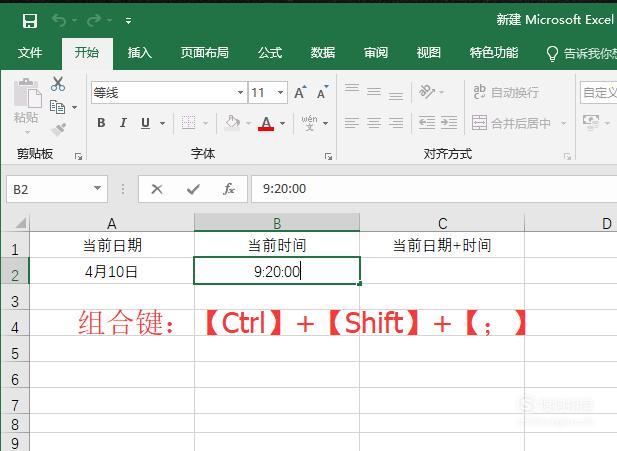Switch to the 插入 ribbon tab
The width and height of the screenshot is (617, 451).
(x=140, y=52)
